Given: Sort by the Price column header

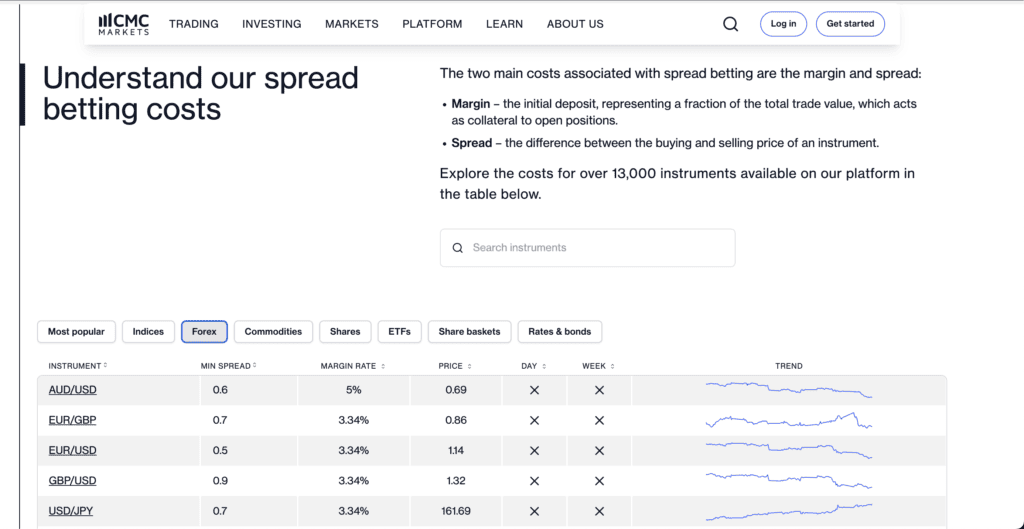Looking at the screenshot, I should [x=455, y=366].
